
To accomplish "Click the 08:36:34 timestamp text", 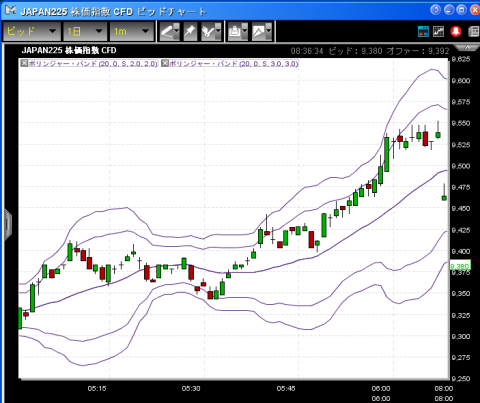I will click(x=307, y=51).
